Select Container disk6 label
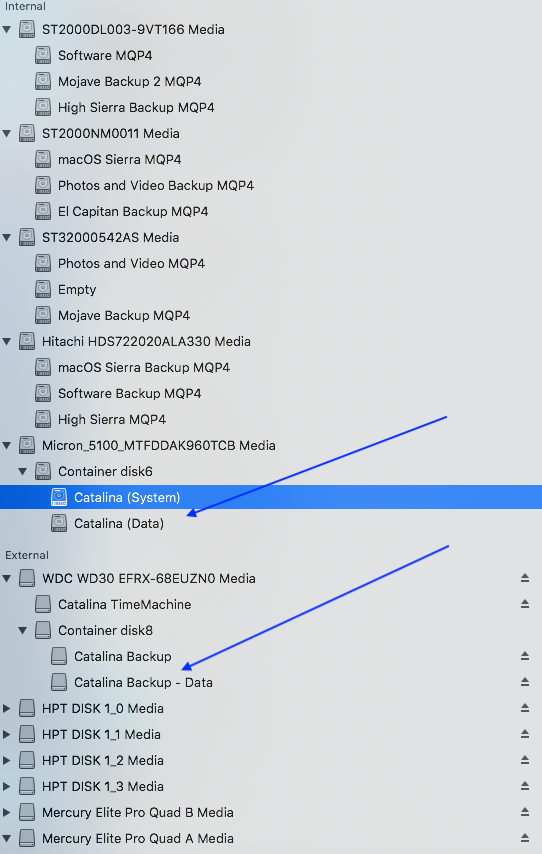 point(105,472)
